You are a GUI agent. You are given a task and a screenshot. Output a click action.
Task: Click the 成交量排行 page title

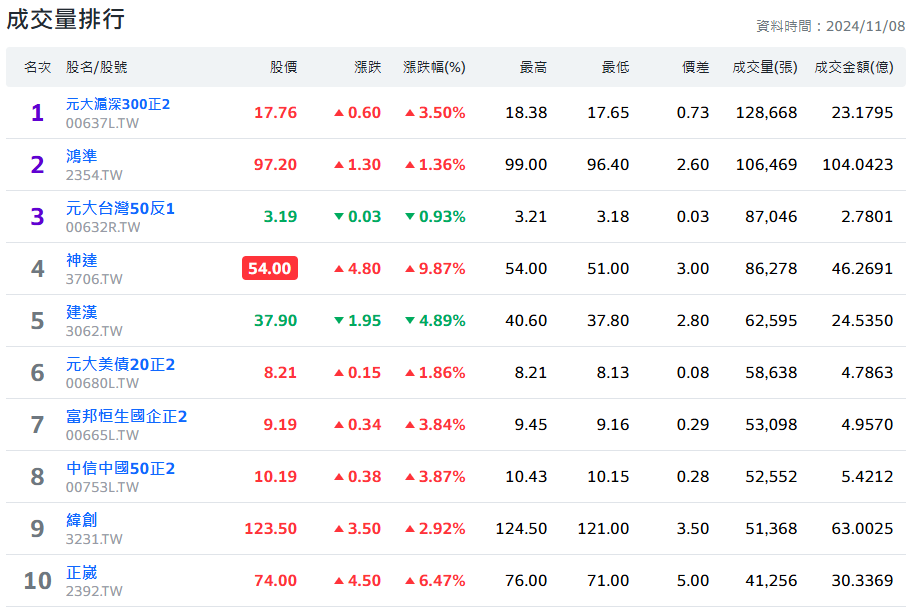[x=65, y=19]
